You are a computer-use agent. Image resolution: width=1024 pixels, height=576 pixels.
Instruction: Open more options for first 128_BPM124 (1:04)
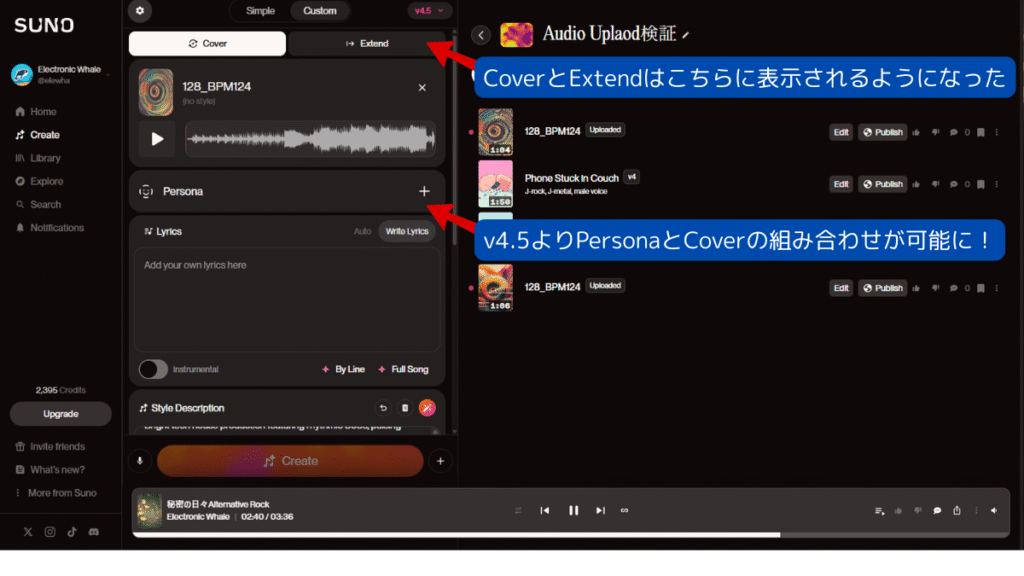point(997,133)
